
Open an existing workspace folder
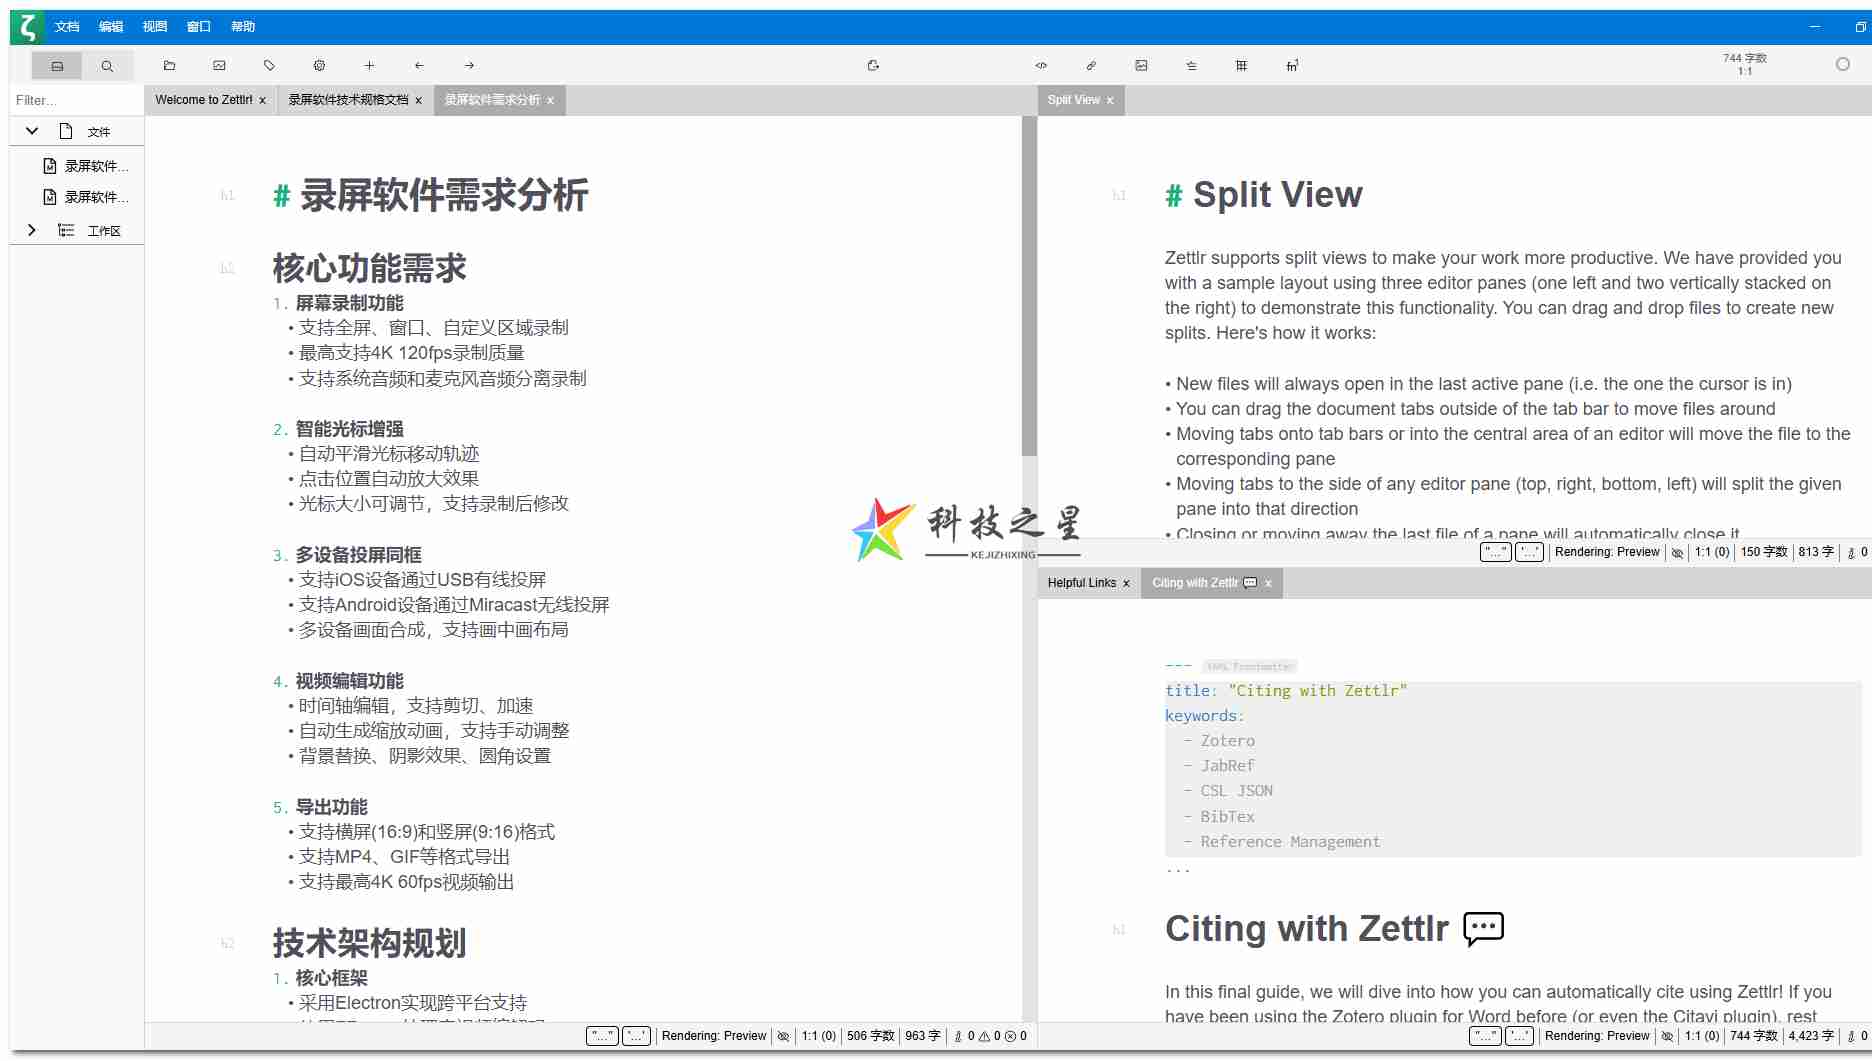click(x=169, y=65)
